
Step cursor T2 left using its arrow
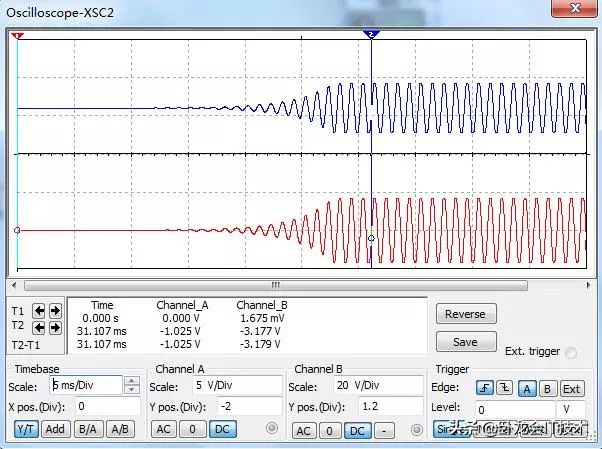[39, 328]
